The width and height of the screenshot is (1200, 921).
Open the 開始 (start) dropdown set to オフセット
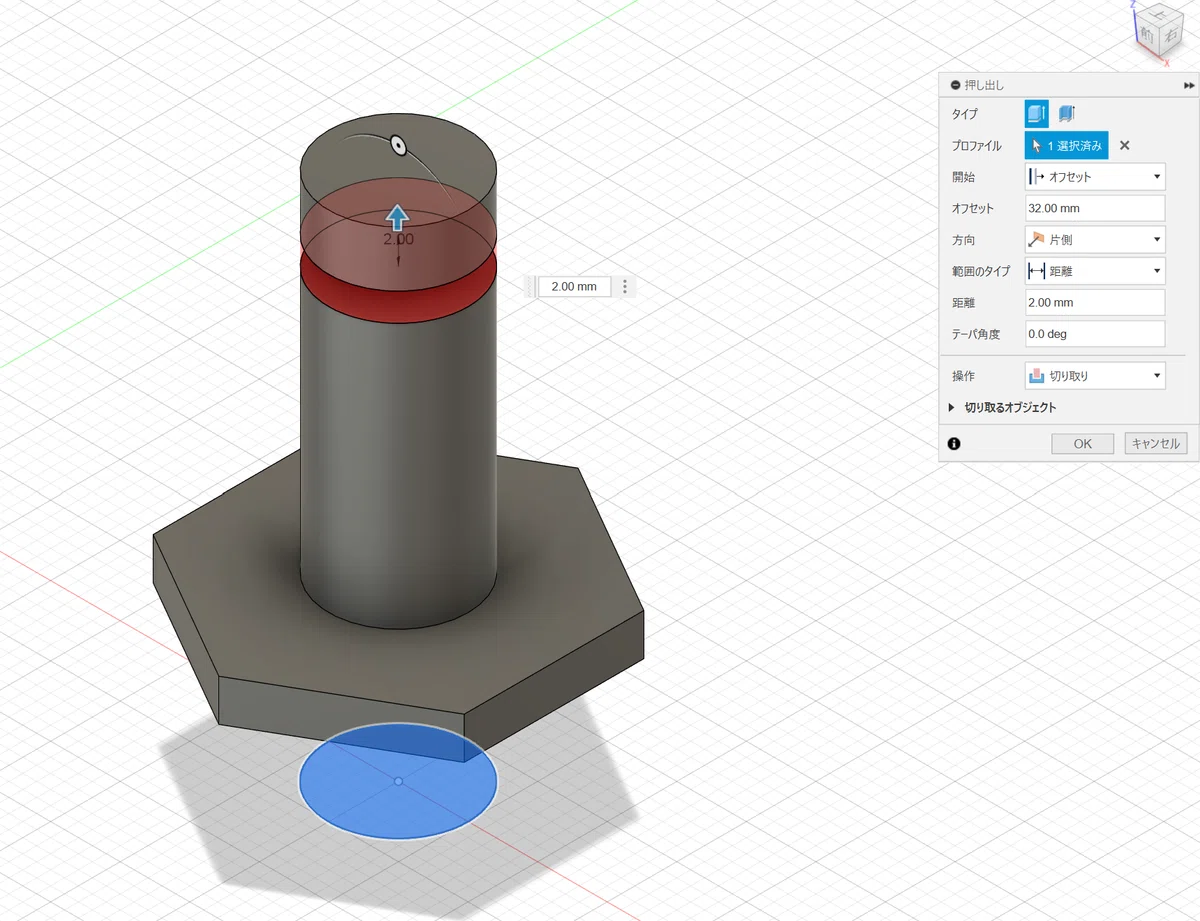[x=1095, y=177]
